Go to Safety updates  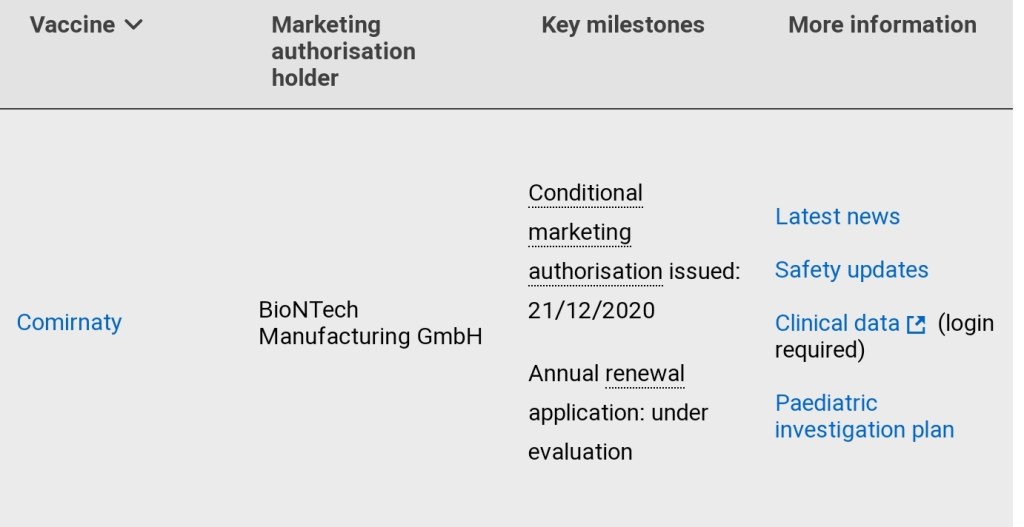(851, 270)
